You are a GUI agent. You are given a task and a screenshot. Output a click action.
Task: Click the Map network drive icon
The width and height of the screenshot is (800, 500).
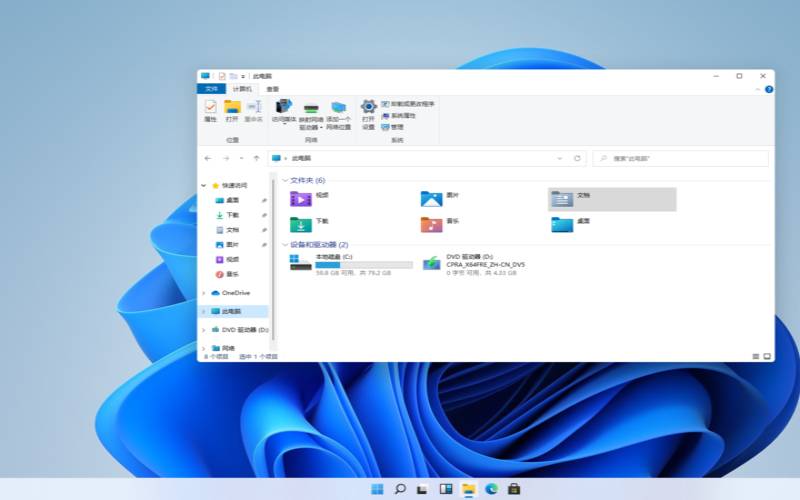coord(311,115)
